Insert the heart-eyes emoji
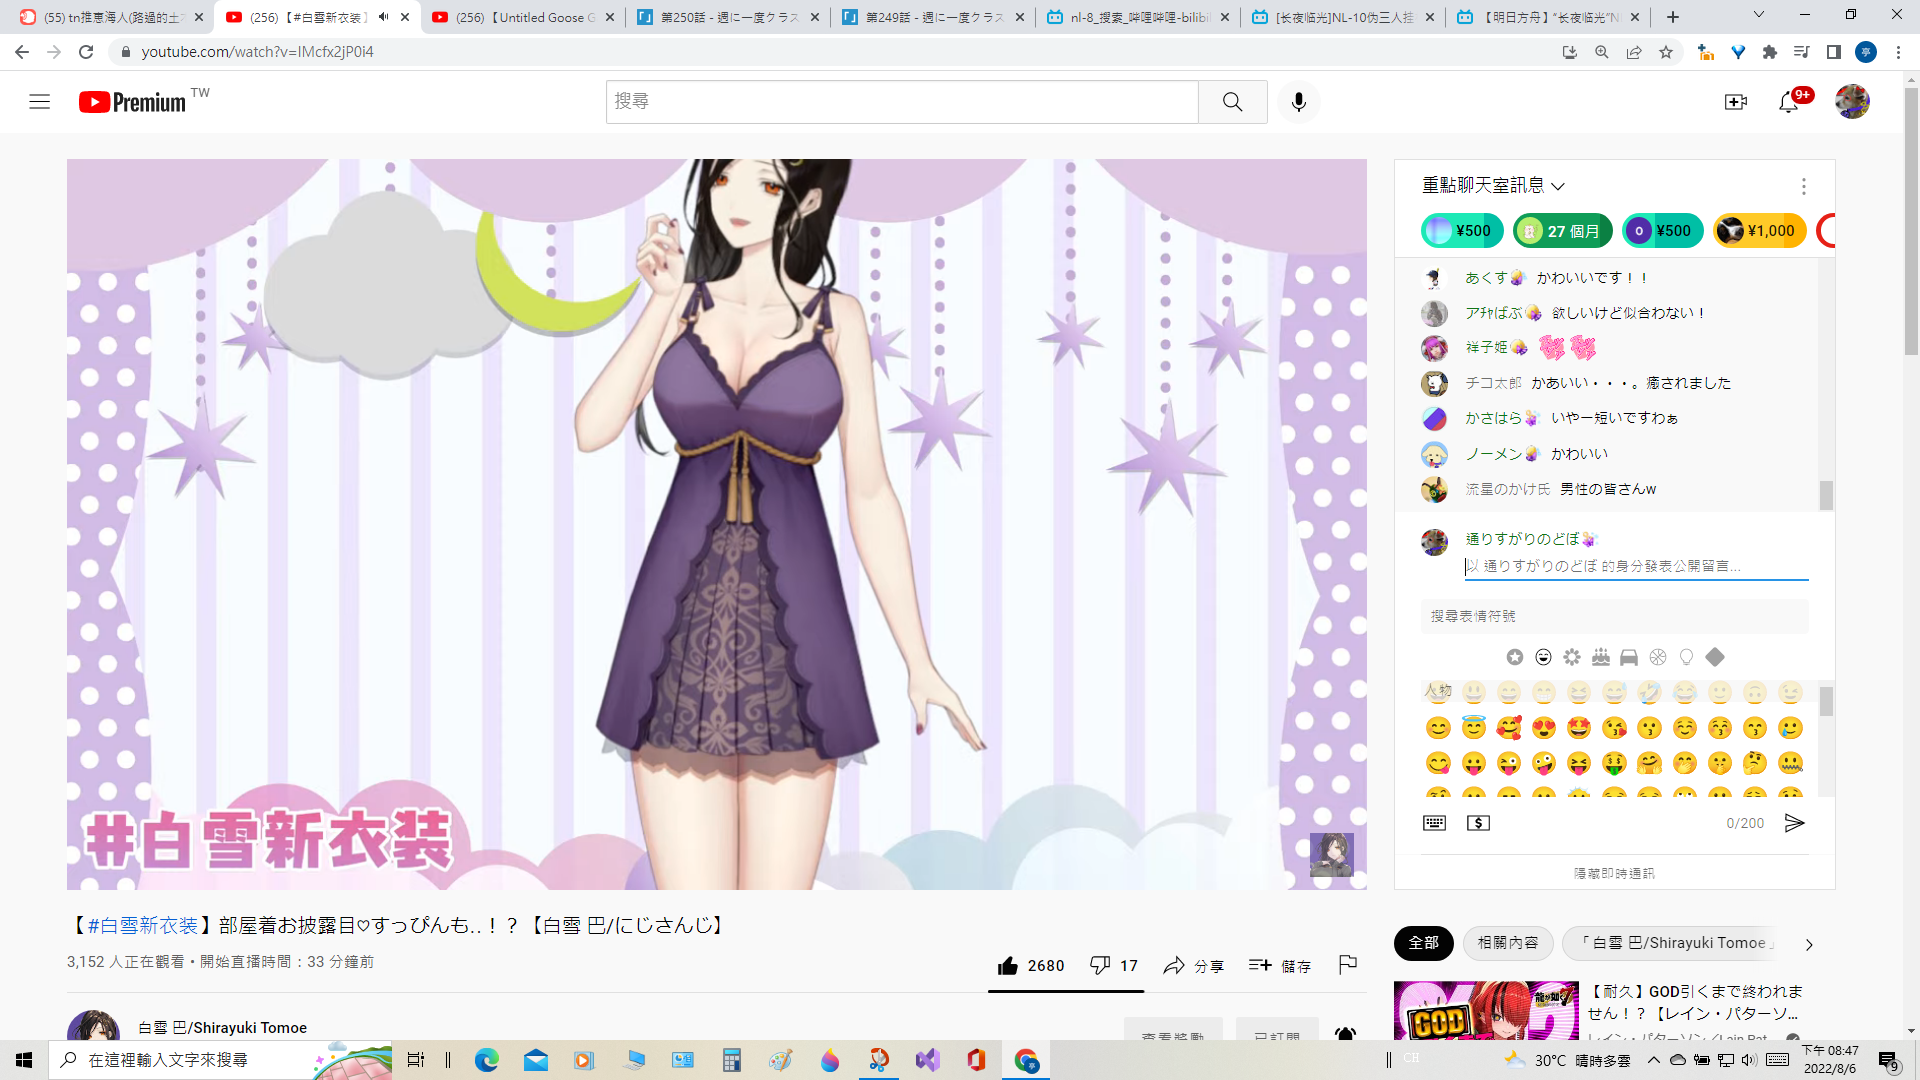Viewport: 1920px width, 1080px height. [1544, 728]
